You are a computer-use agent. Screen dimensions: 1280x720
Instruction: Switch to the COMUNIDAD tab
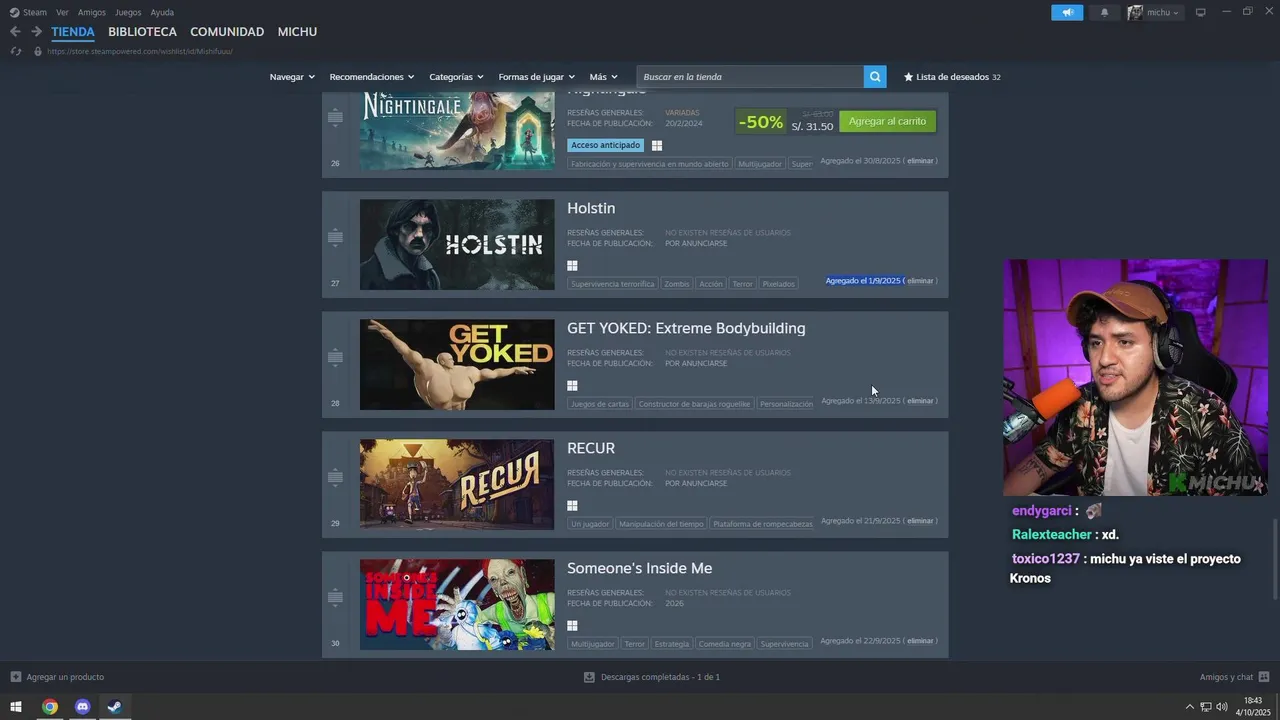pos(227,32)
